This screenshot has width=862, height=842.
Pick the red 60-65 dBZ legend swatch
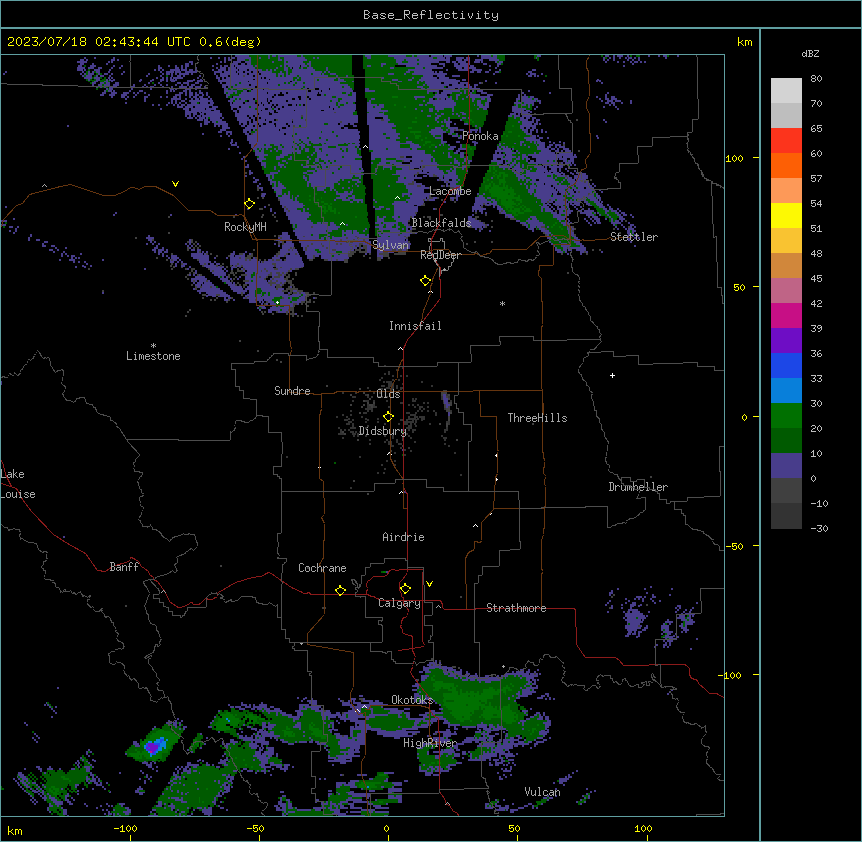click(x=786, y=141)
